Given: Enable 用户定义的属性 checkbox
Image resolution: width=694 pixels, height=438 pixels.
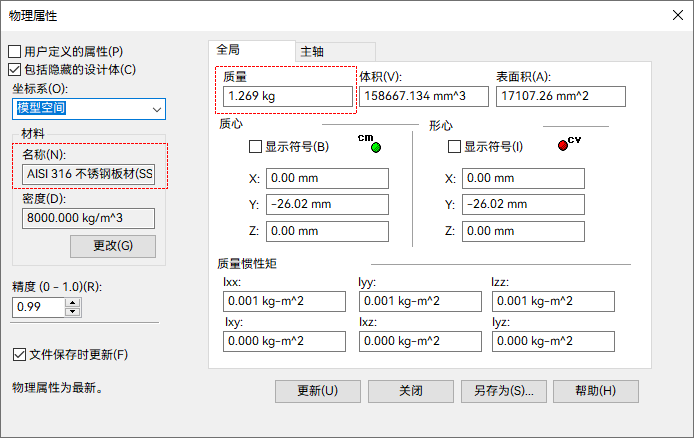Looking at the screenshot, I should [x=15, y=51].
